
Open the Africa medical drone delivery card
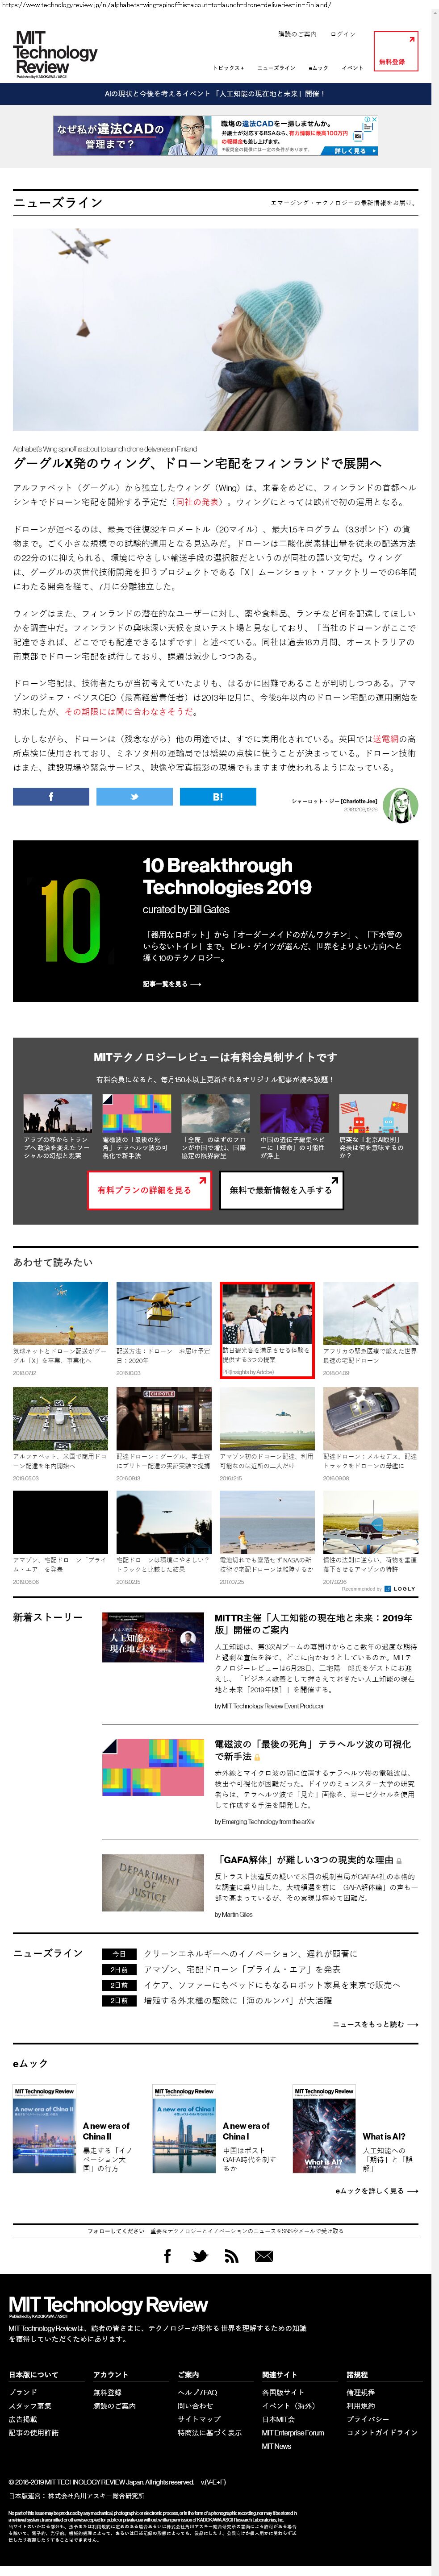point(370,1329)
